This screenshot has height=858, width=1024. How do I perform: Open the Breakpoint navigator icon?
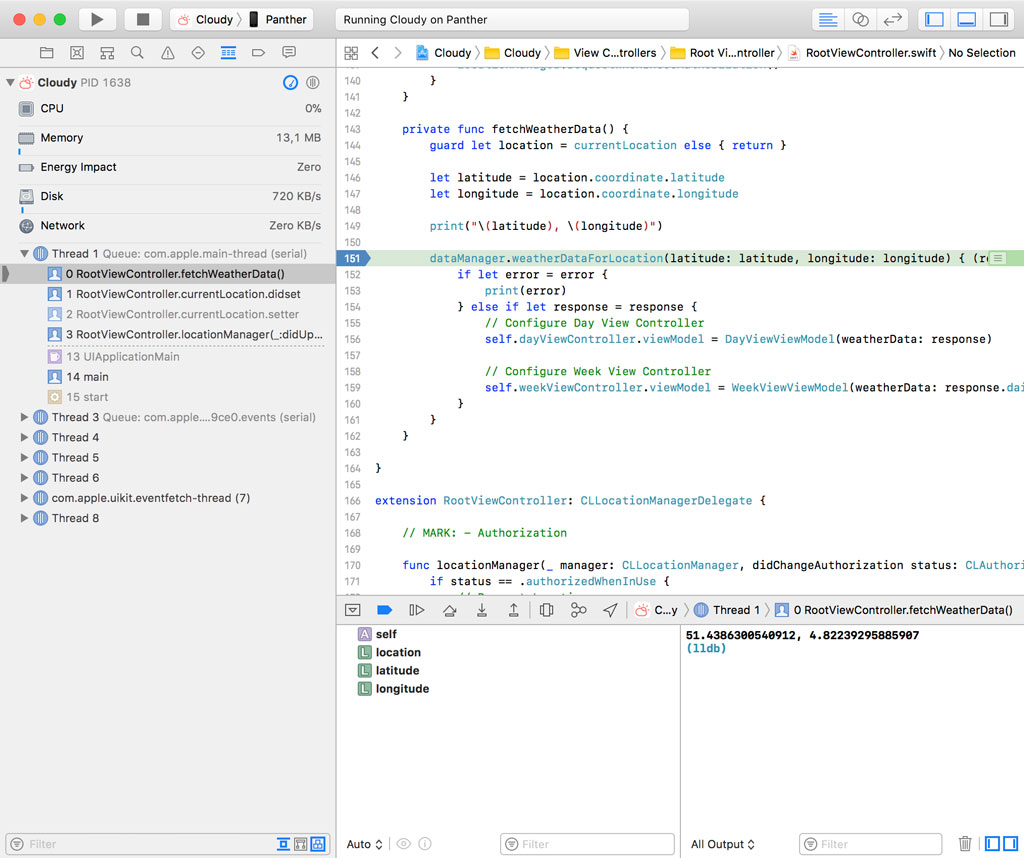[259, 53]
